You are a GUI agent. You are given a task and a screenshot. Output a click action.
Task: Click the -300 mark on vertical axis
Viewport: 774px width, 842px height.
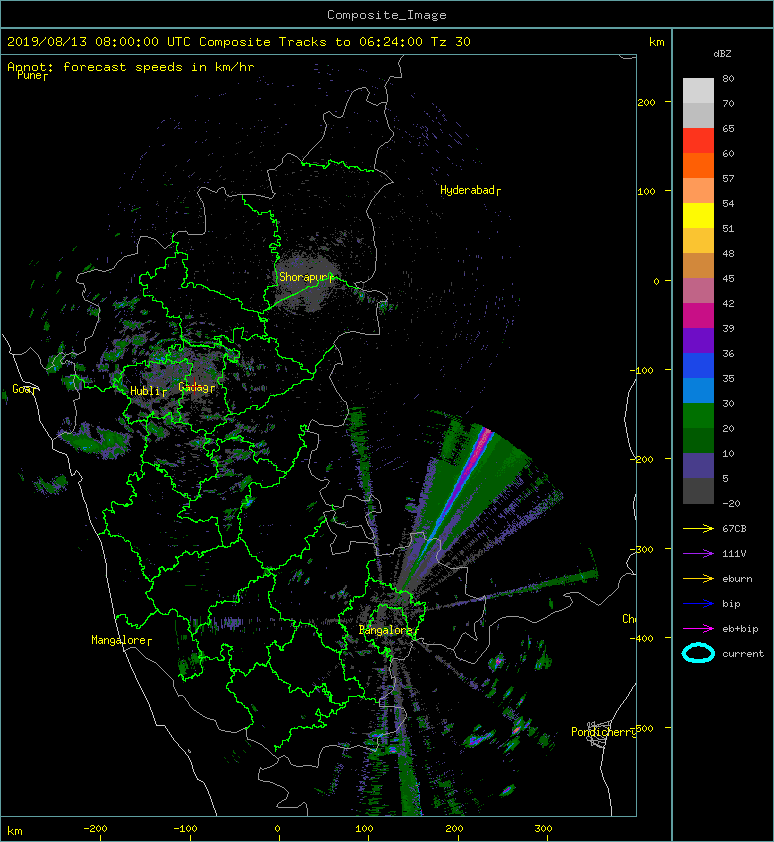click(x=642, y=549)
